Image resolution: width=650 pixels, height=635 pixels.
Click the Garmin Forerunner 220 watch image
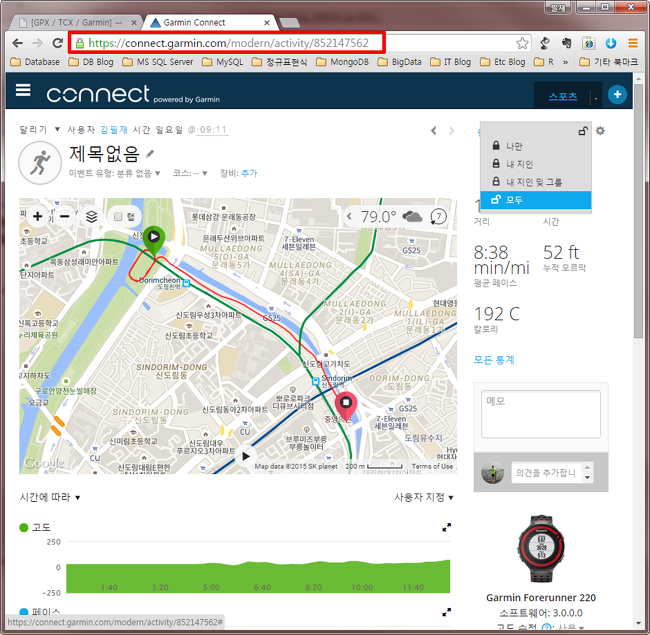[541, 549]
